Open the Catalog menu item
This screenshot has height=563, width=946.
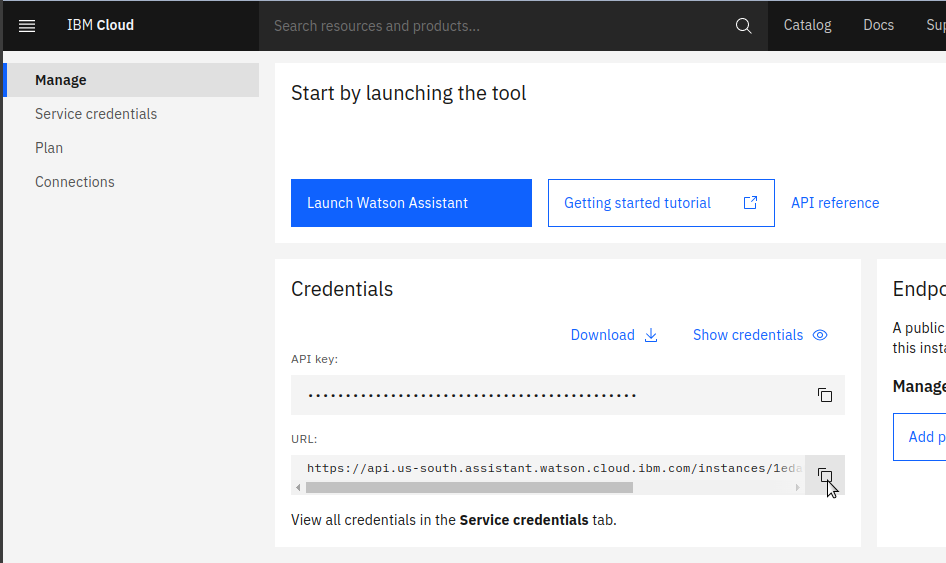(x=807, y=25)
